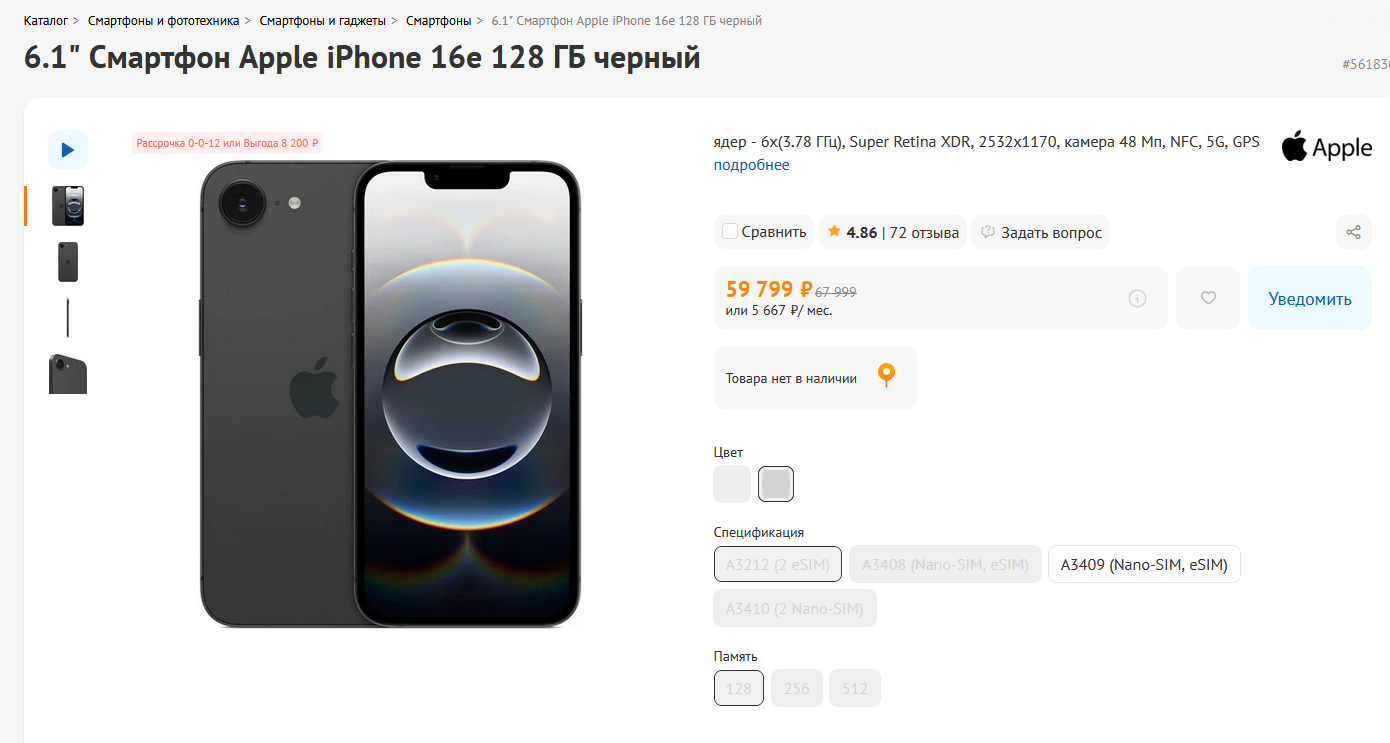
Task: Click the ask question chat icon
Action: click(988, 232)
